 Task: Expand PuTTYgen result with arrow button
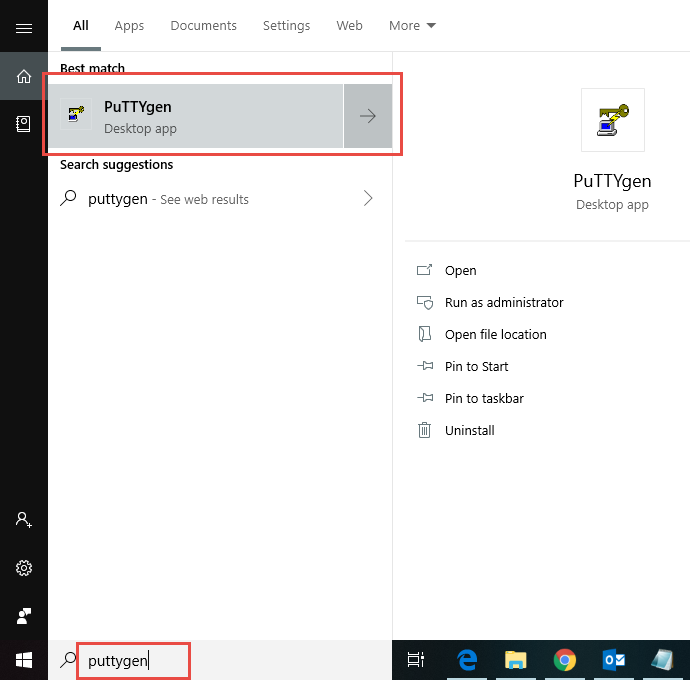(x=368, y=116)
